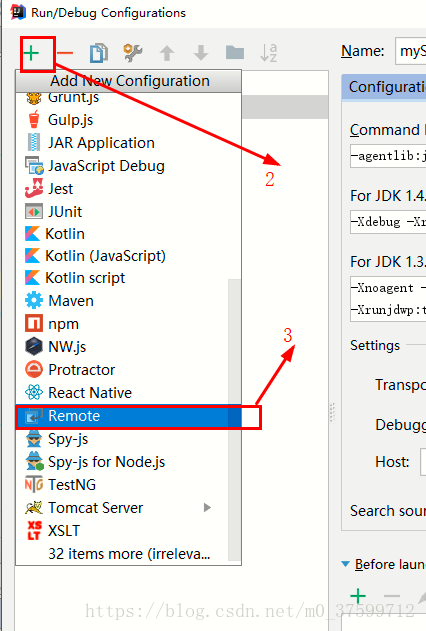426x631 pixels.
Task: Select Spy-js for Node.js configuration
Action: 128,462
